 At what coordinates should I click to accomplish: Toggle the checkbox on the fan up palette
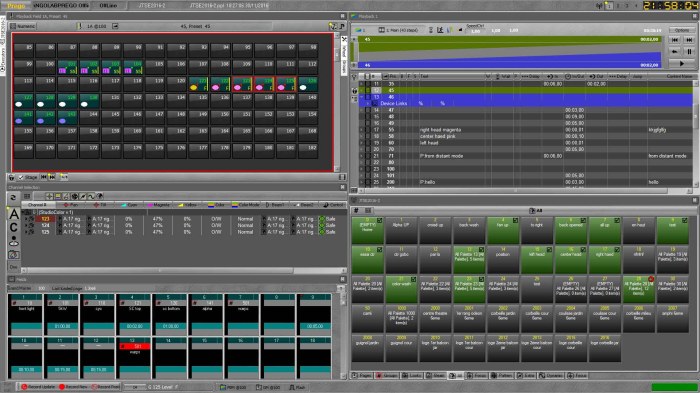click(515, 221)
